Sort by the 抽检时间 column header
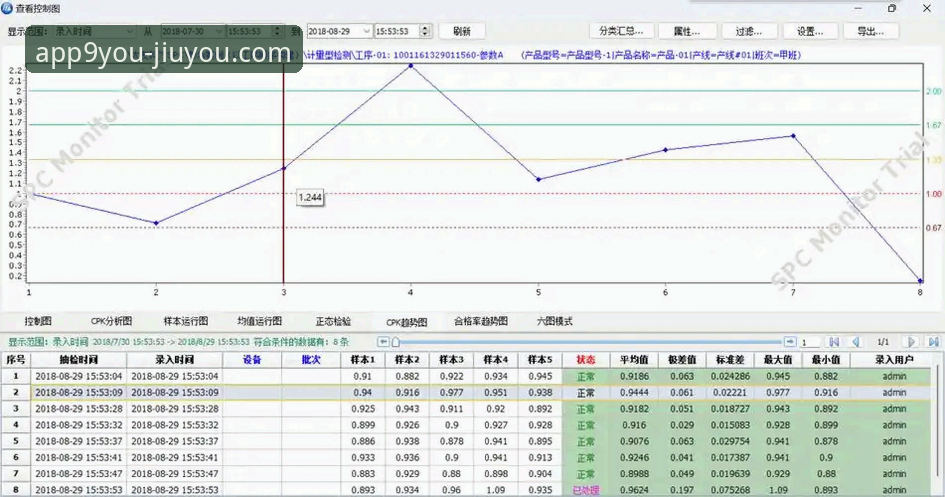 tap(78, 360)
